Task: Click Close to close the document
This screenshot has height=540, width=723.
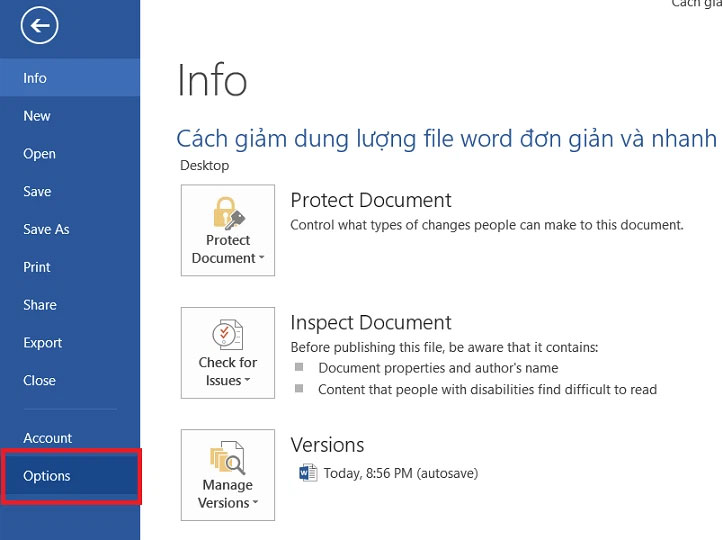Action: coord(39,381)
